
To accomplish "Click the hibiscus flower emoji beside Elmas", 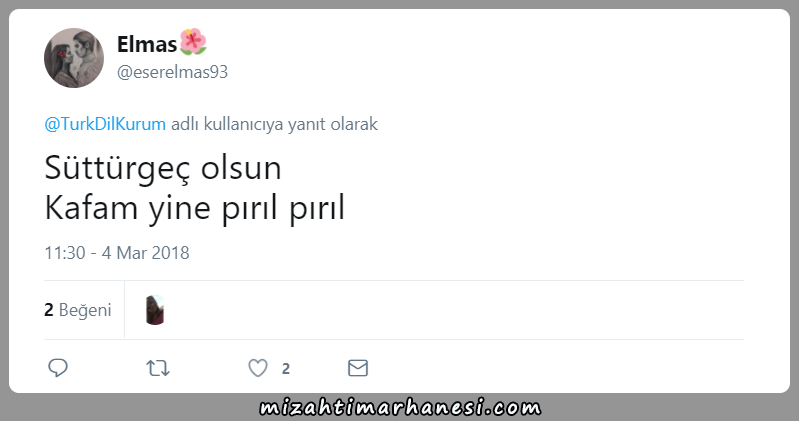I will pos(193,42).
